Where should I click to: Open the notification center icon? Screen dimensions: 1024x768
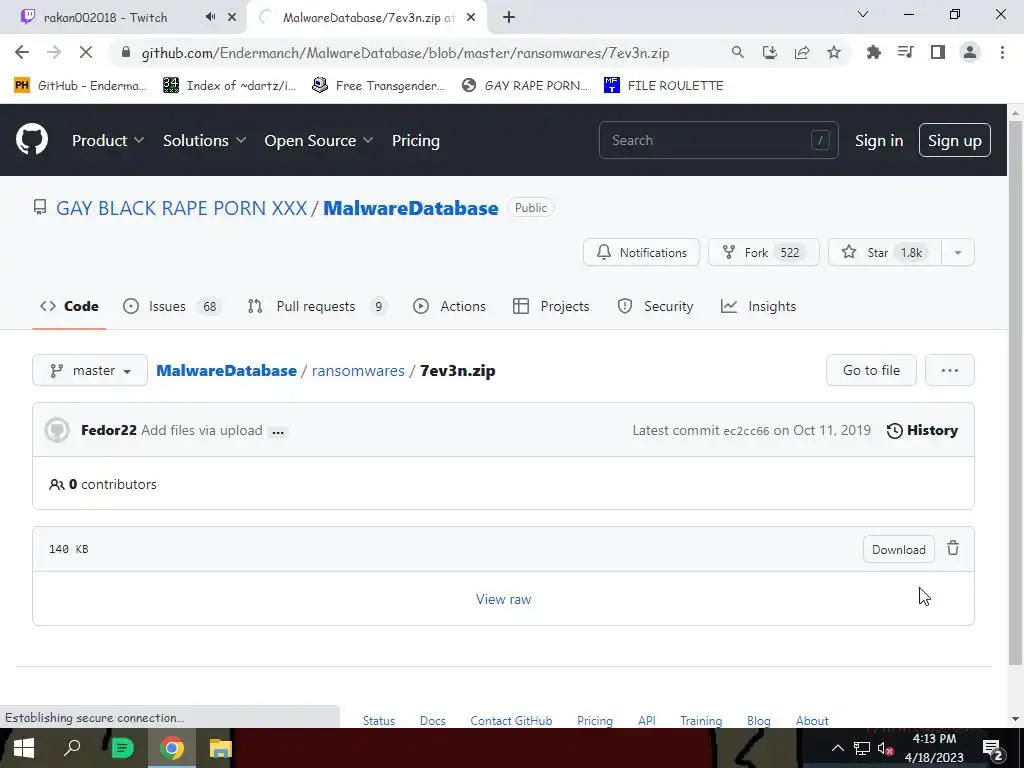point(993,748)
